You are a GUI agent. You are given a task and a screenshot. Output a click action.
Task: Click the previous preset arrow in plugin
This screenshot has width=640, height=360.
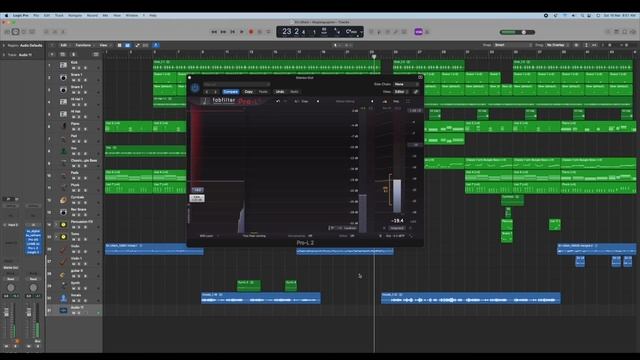207,92
